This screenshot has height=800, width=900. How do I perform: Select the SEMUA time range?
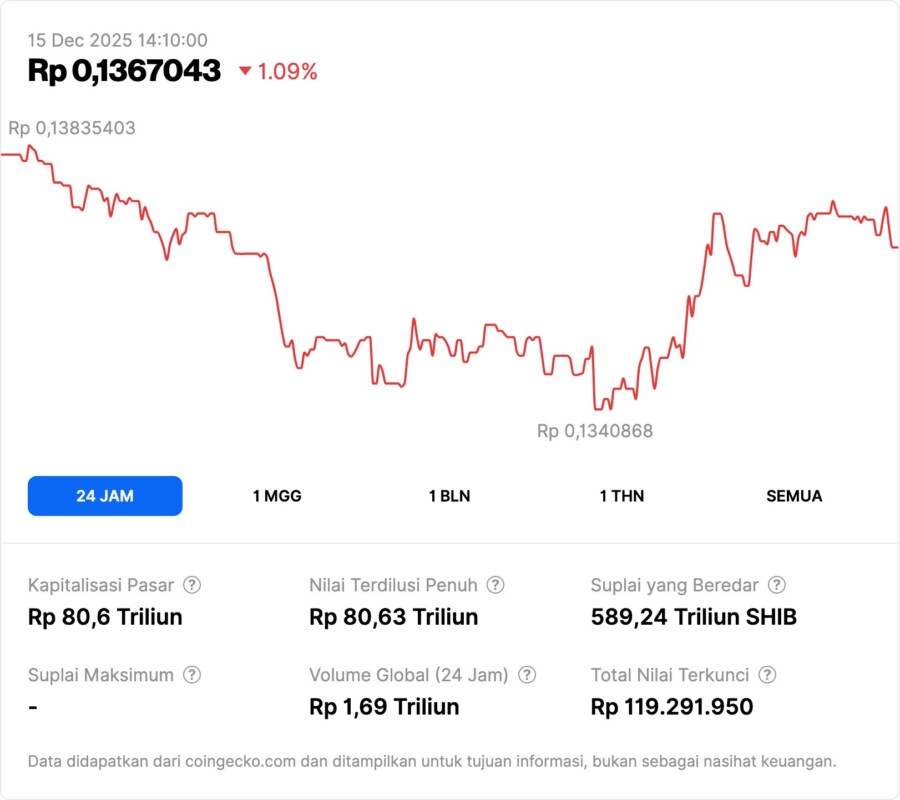point(794,496)
